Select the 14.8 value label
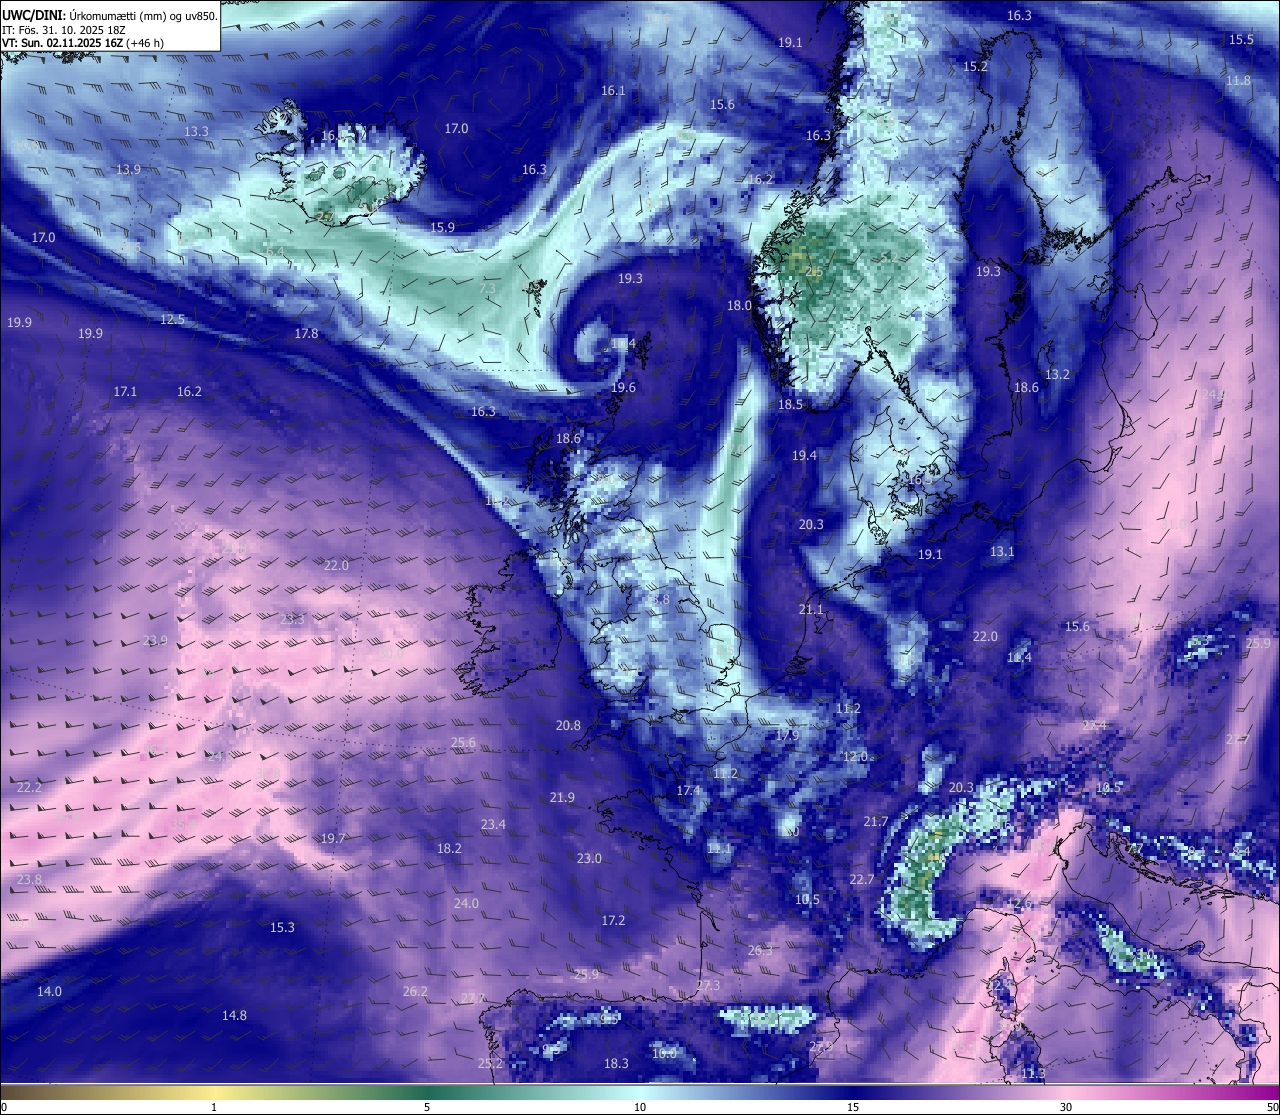 click(234, 1015)
